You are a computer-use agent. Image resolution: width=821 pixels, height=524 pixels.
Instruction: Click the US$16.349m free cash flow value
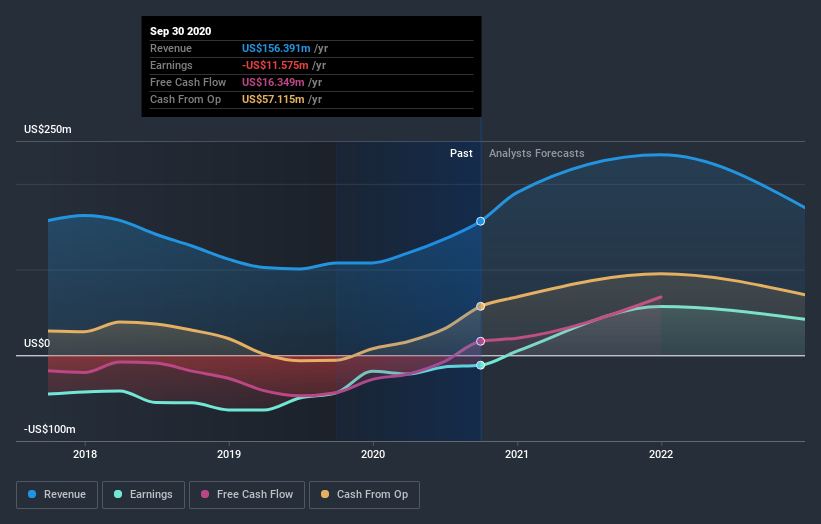273,82
